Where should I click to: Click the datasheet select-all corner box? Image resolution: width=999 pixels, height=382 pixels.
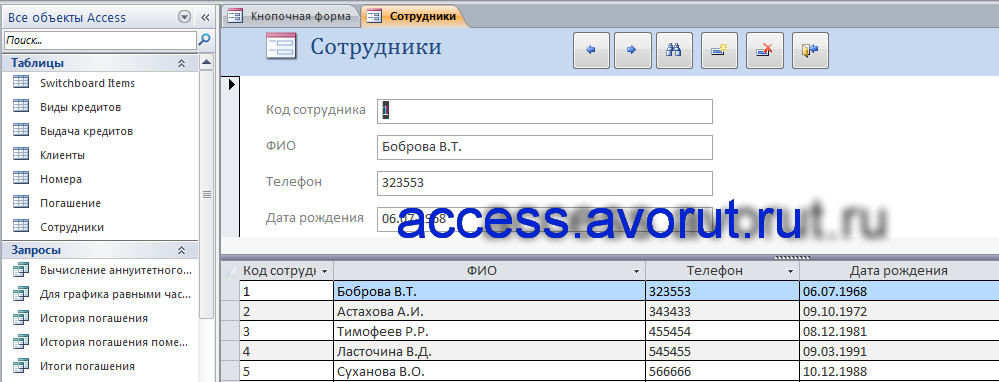[x=230, y=271]
